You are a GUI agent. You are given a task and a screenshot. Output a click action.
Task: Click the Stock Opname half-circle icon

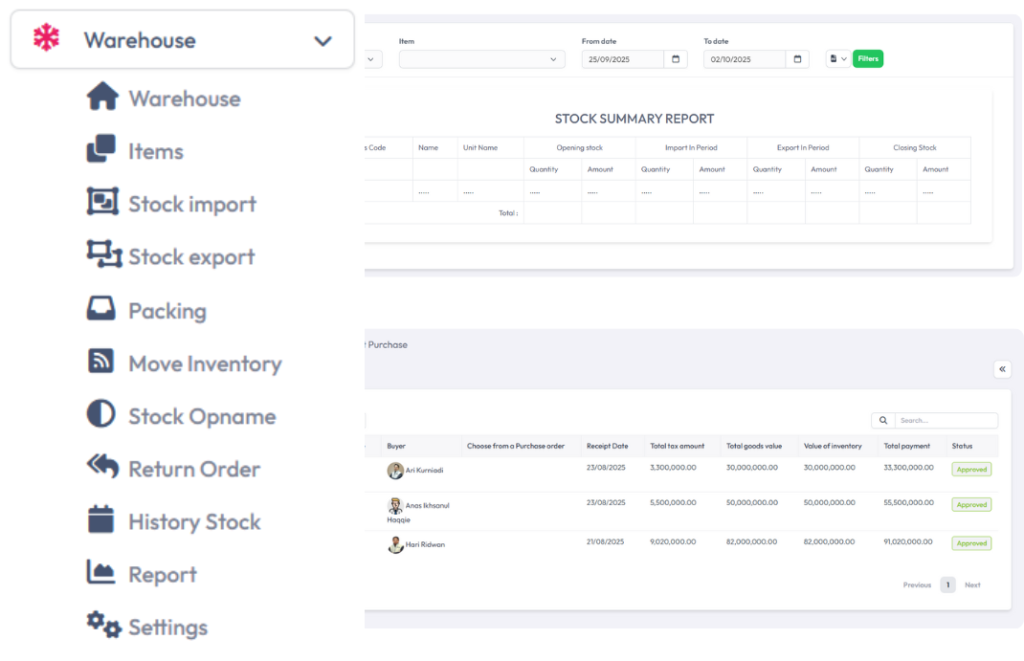tap(102, 415)
